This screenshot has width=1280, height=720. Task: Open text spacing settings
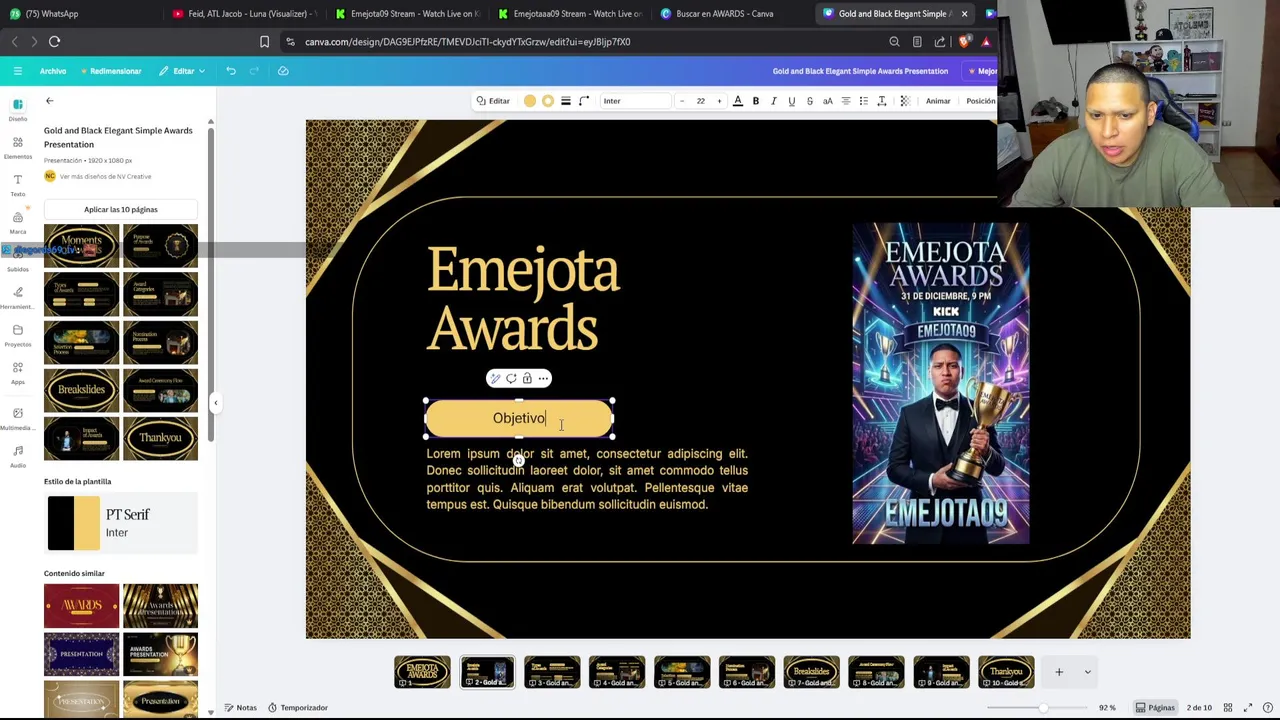882,101
